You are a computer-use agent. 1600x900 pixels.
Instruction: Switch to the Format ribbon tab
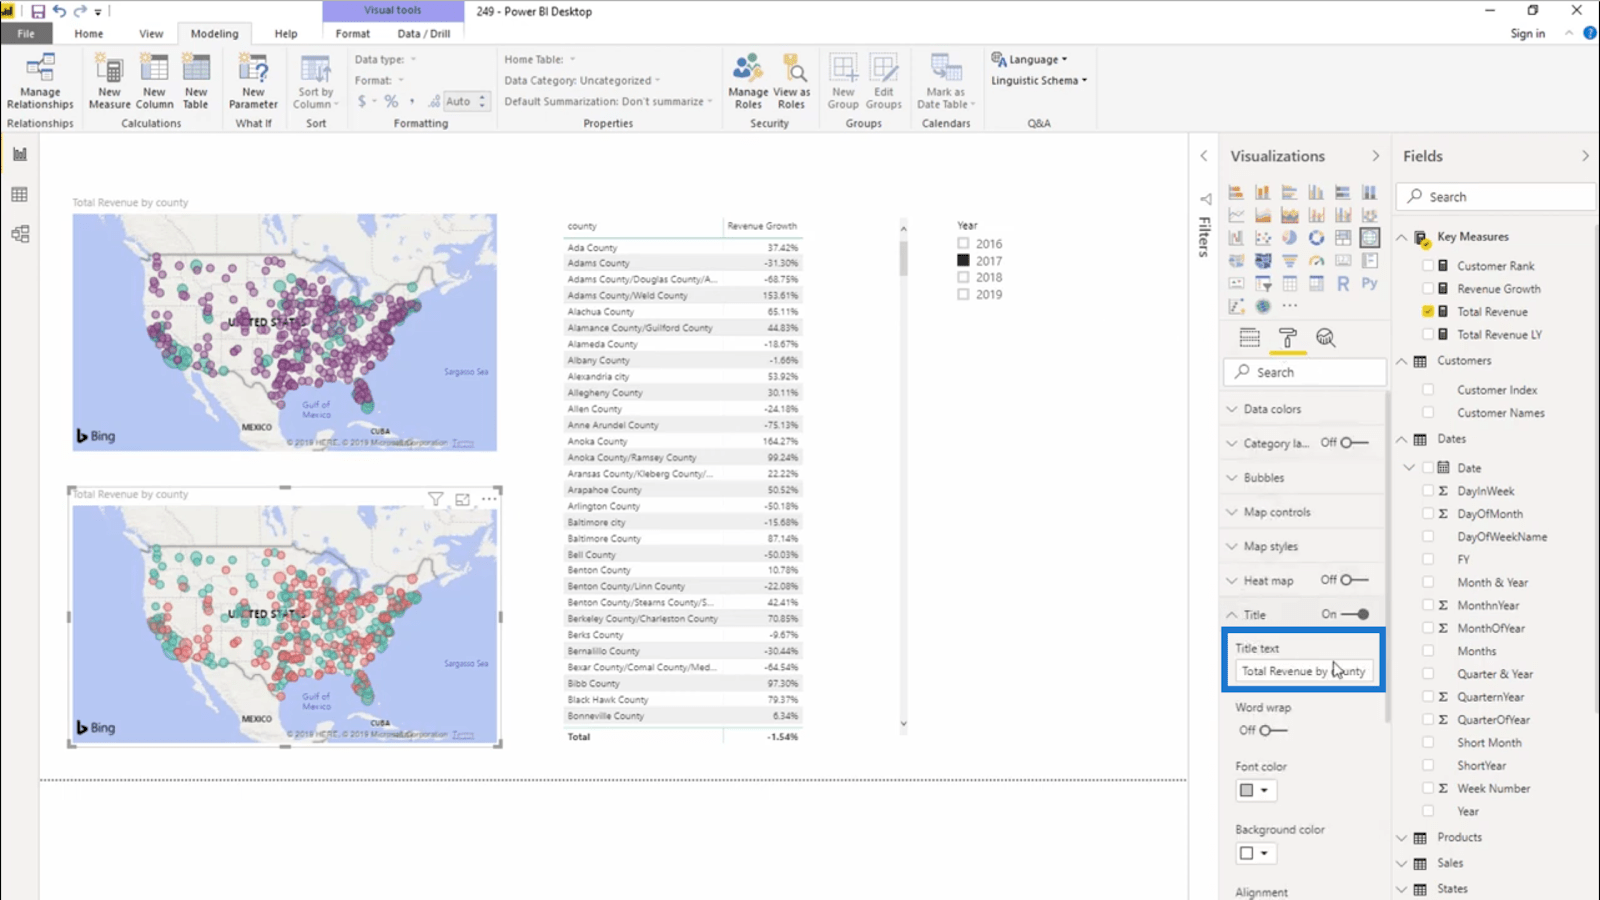(353, 33)
